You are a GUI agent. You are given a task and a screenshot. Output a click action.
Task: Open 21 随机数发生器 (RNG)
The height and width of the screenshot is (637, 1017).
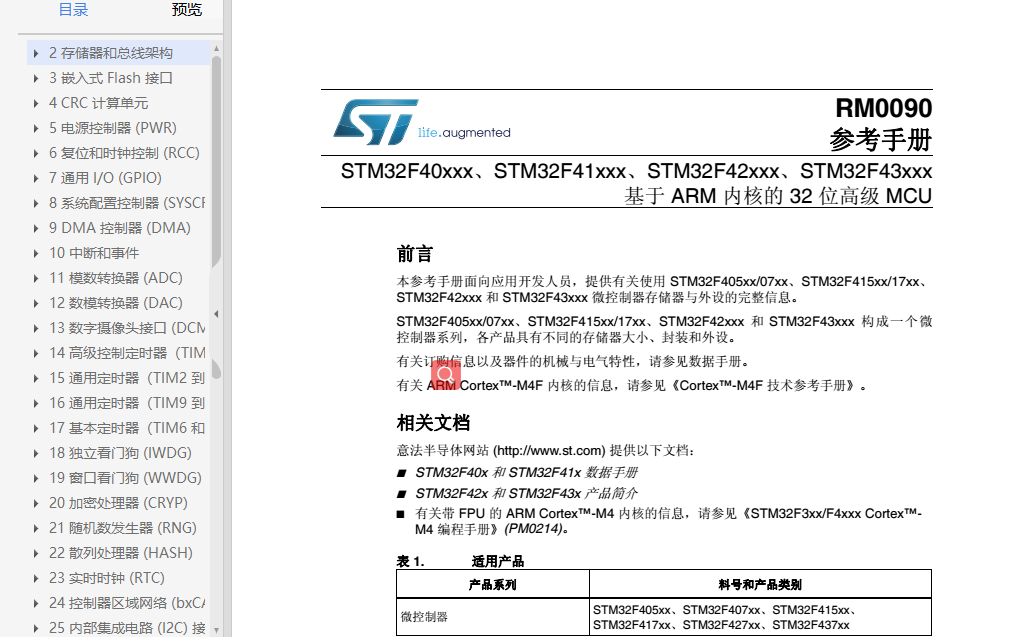123,528
